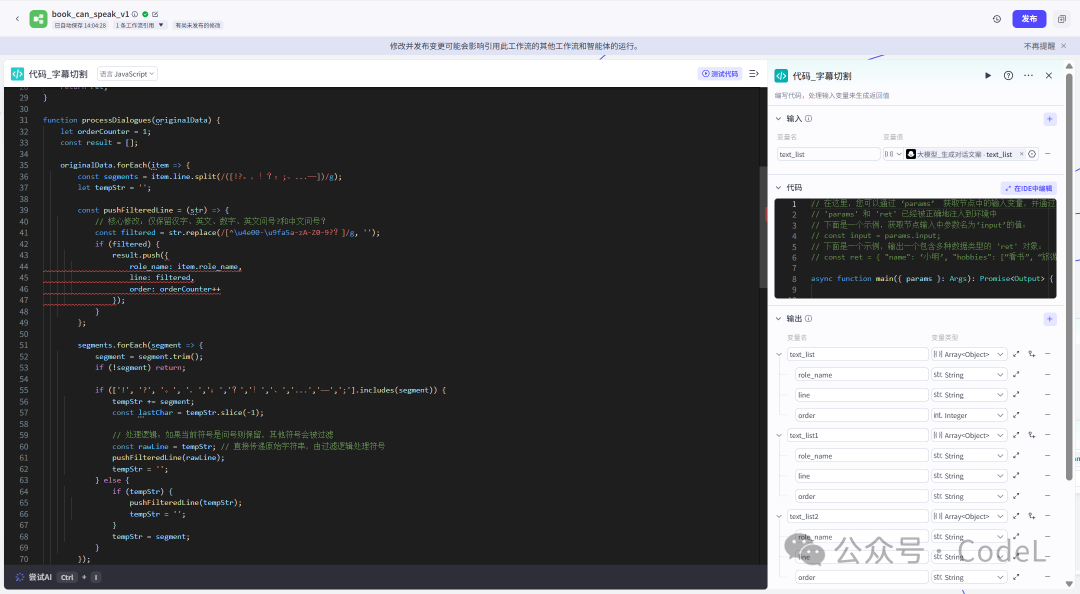The height and width of the screenshot is (594, 1080).
Task: Go back using the top-left arrow
Action: [17, 19]
